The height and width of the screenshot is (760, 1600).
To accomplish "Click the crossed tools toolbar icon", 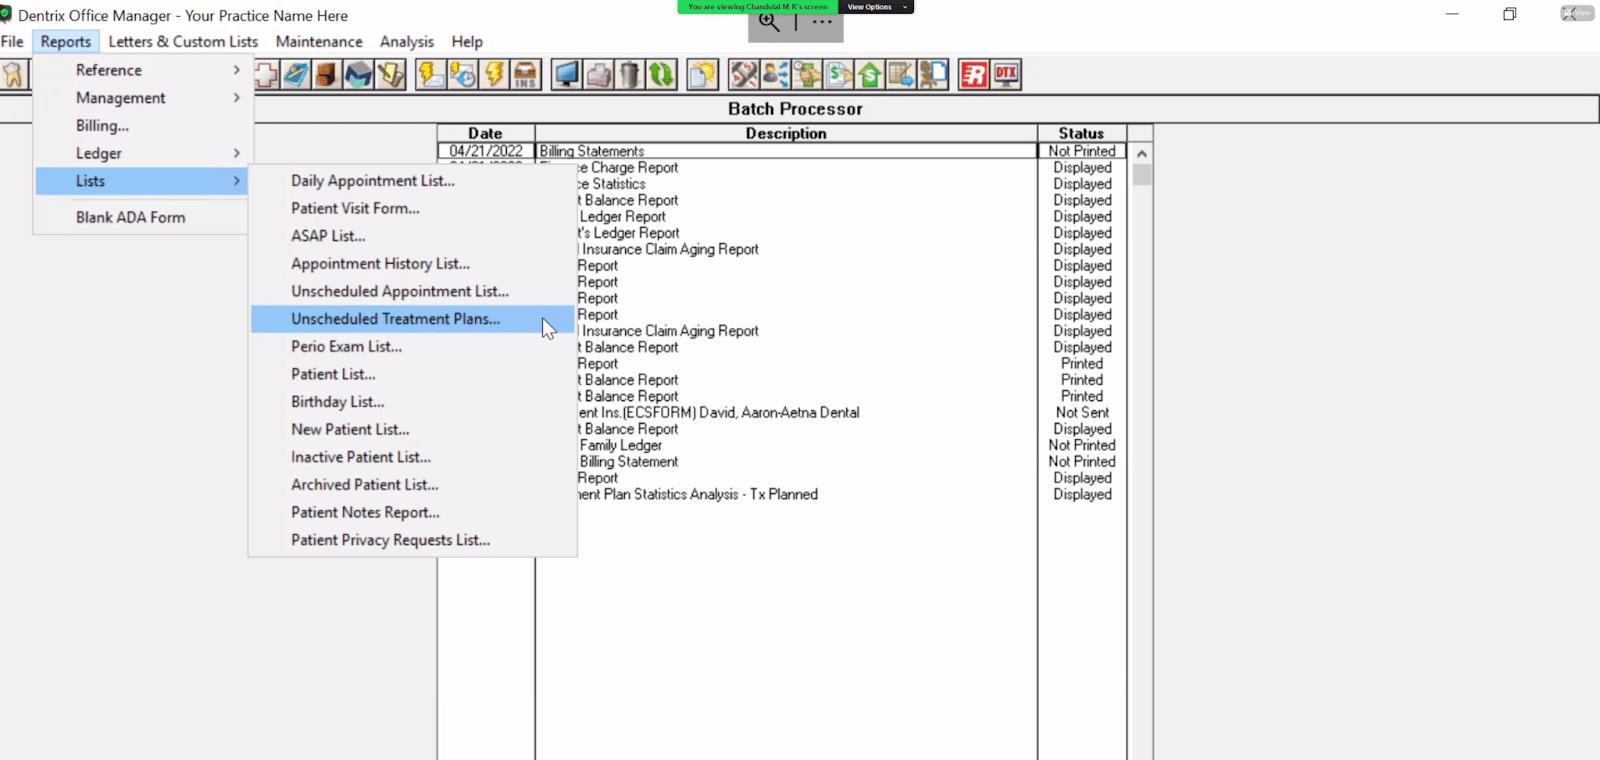I will [744, 75].
